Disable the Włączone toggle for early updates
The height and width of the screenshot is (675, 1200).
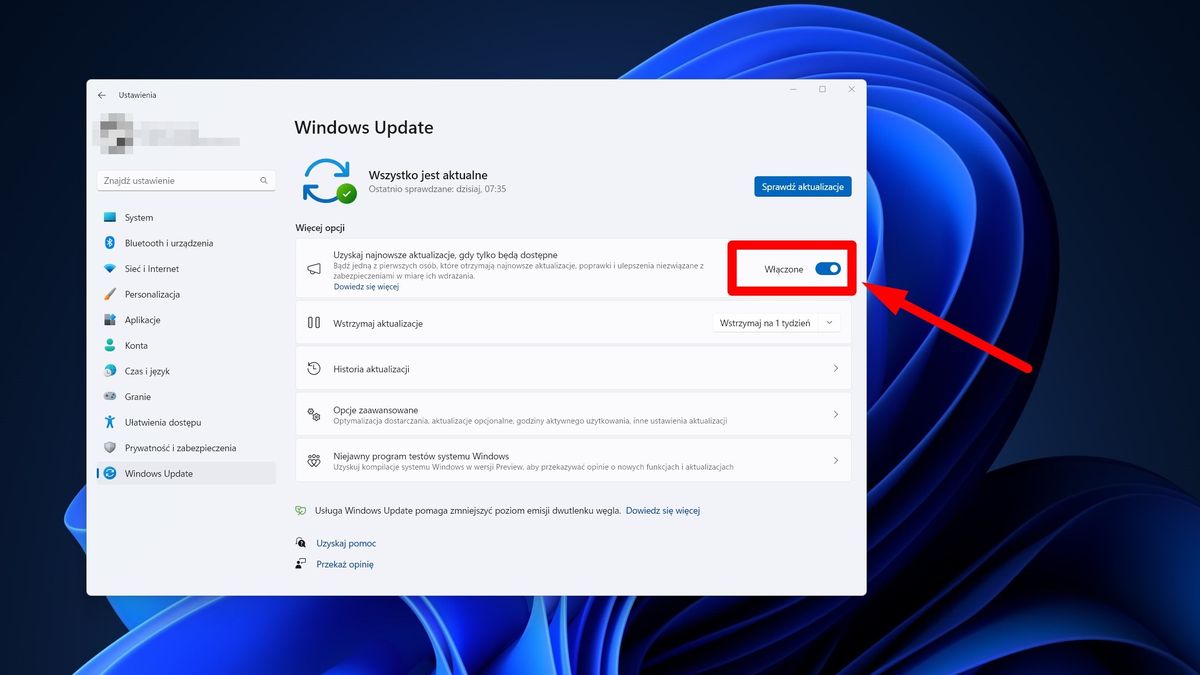[x=826, y=268]
